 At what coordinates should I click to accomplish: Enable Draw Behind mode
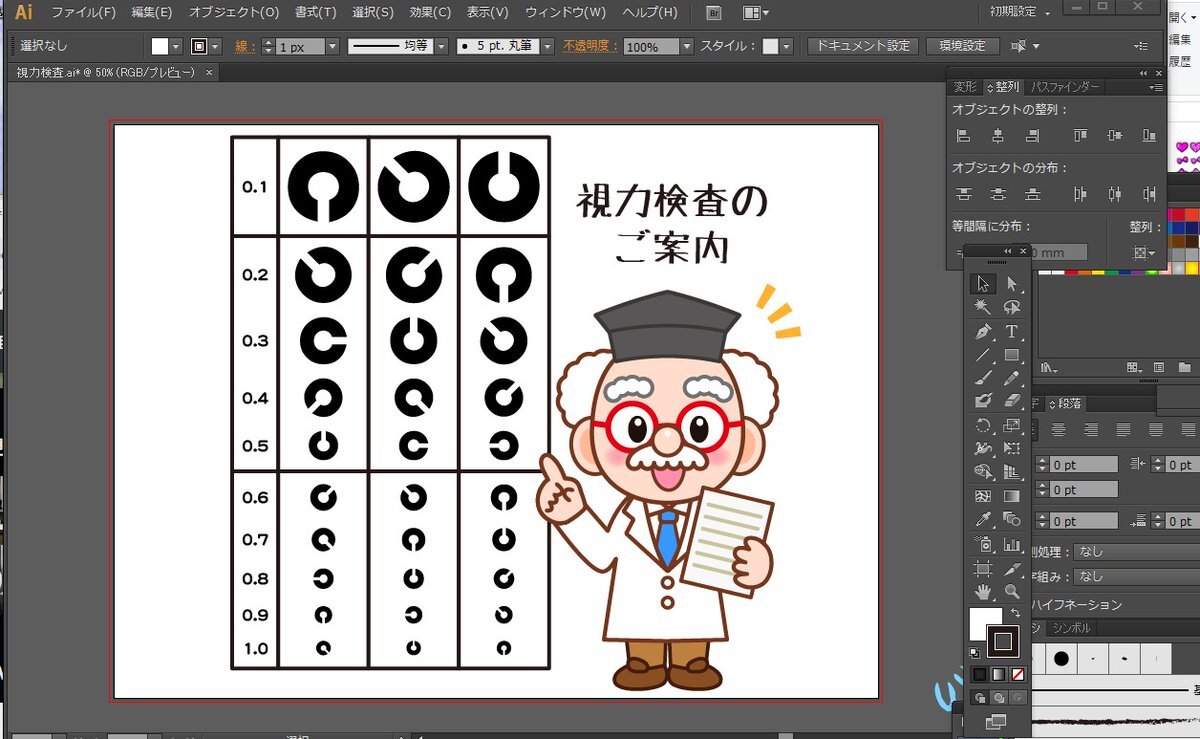click(999, 697)
